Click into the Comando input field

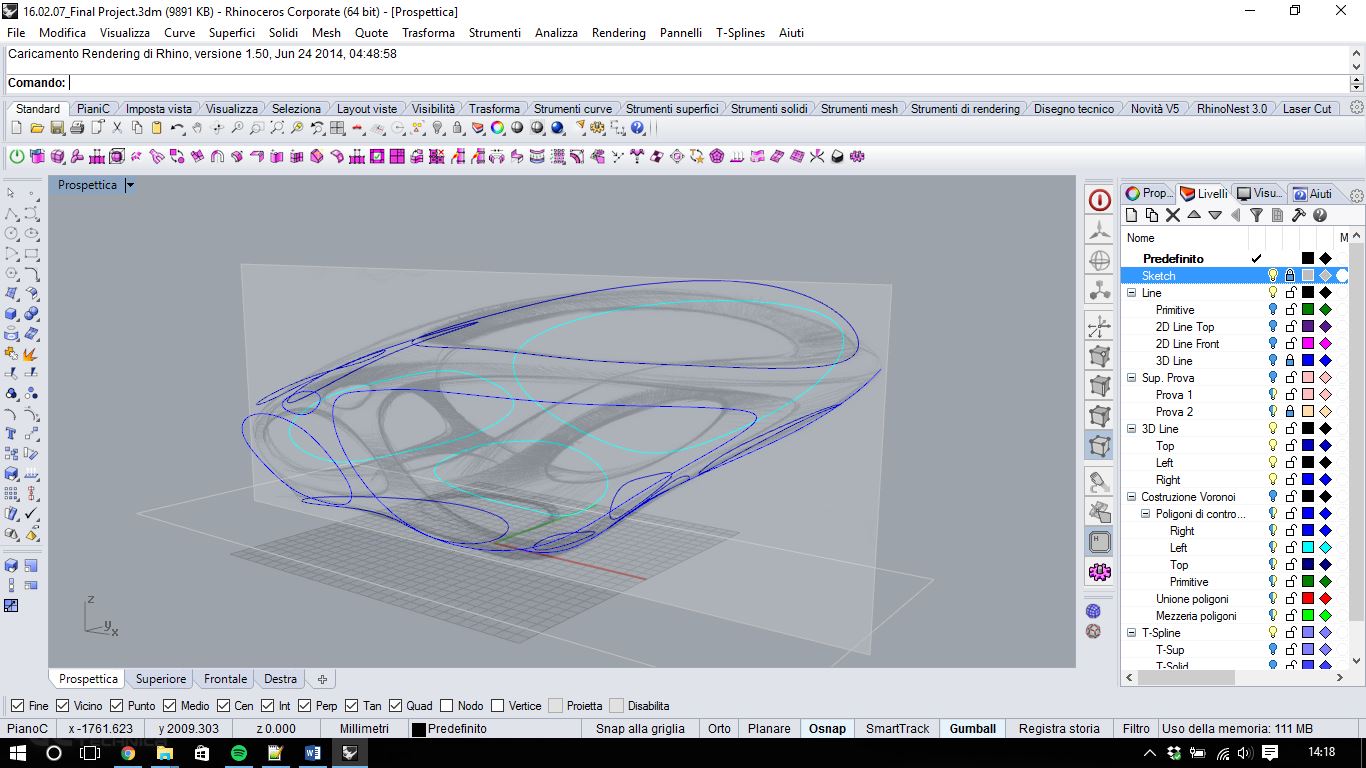coord(708,83)
